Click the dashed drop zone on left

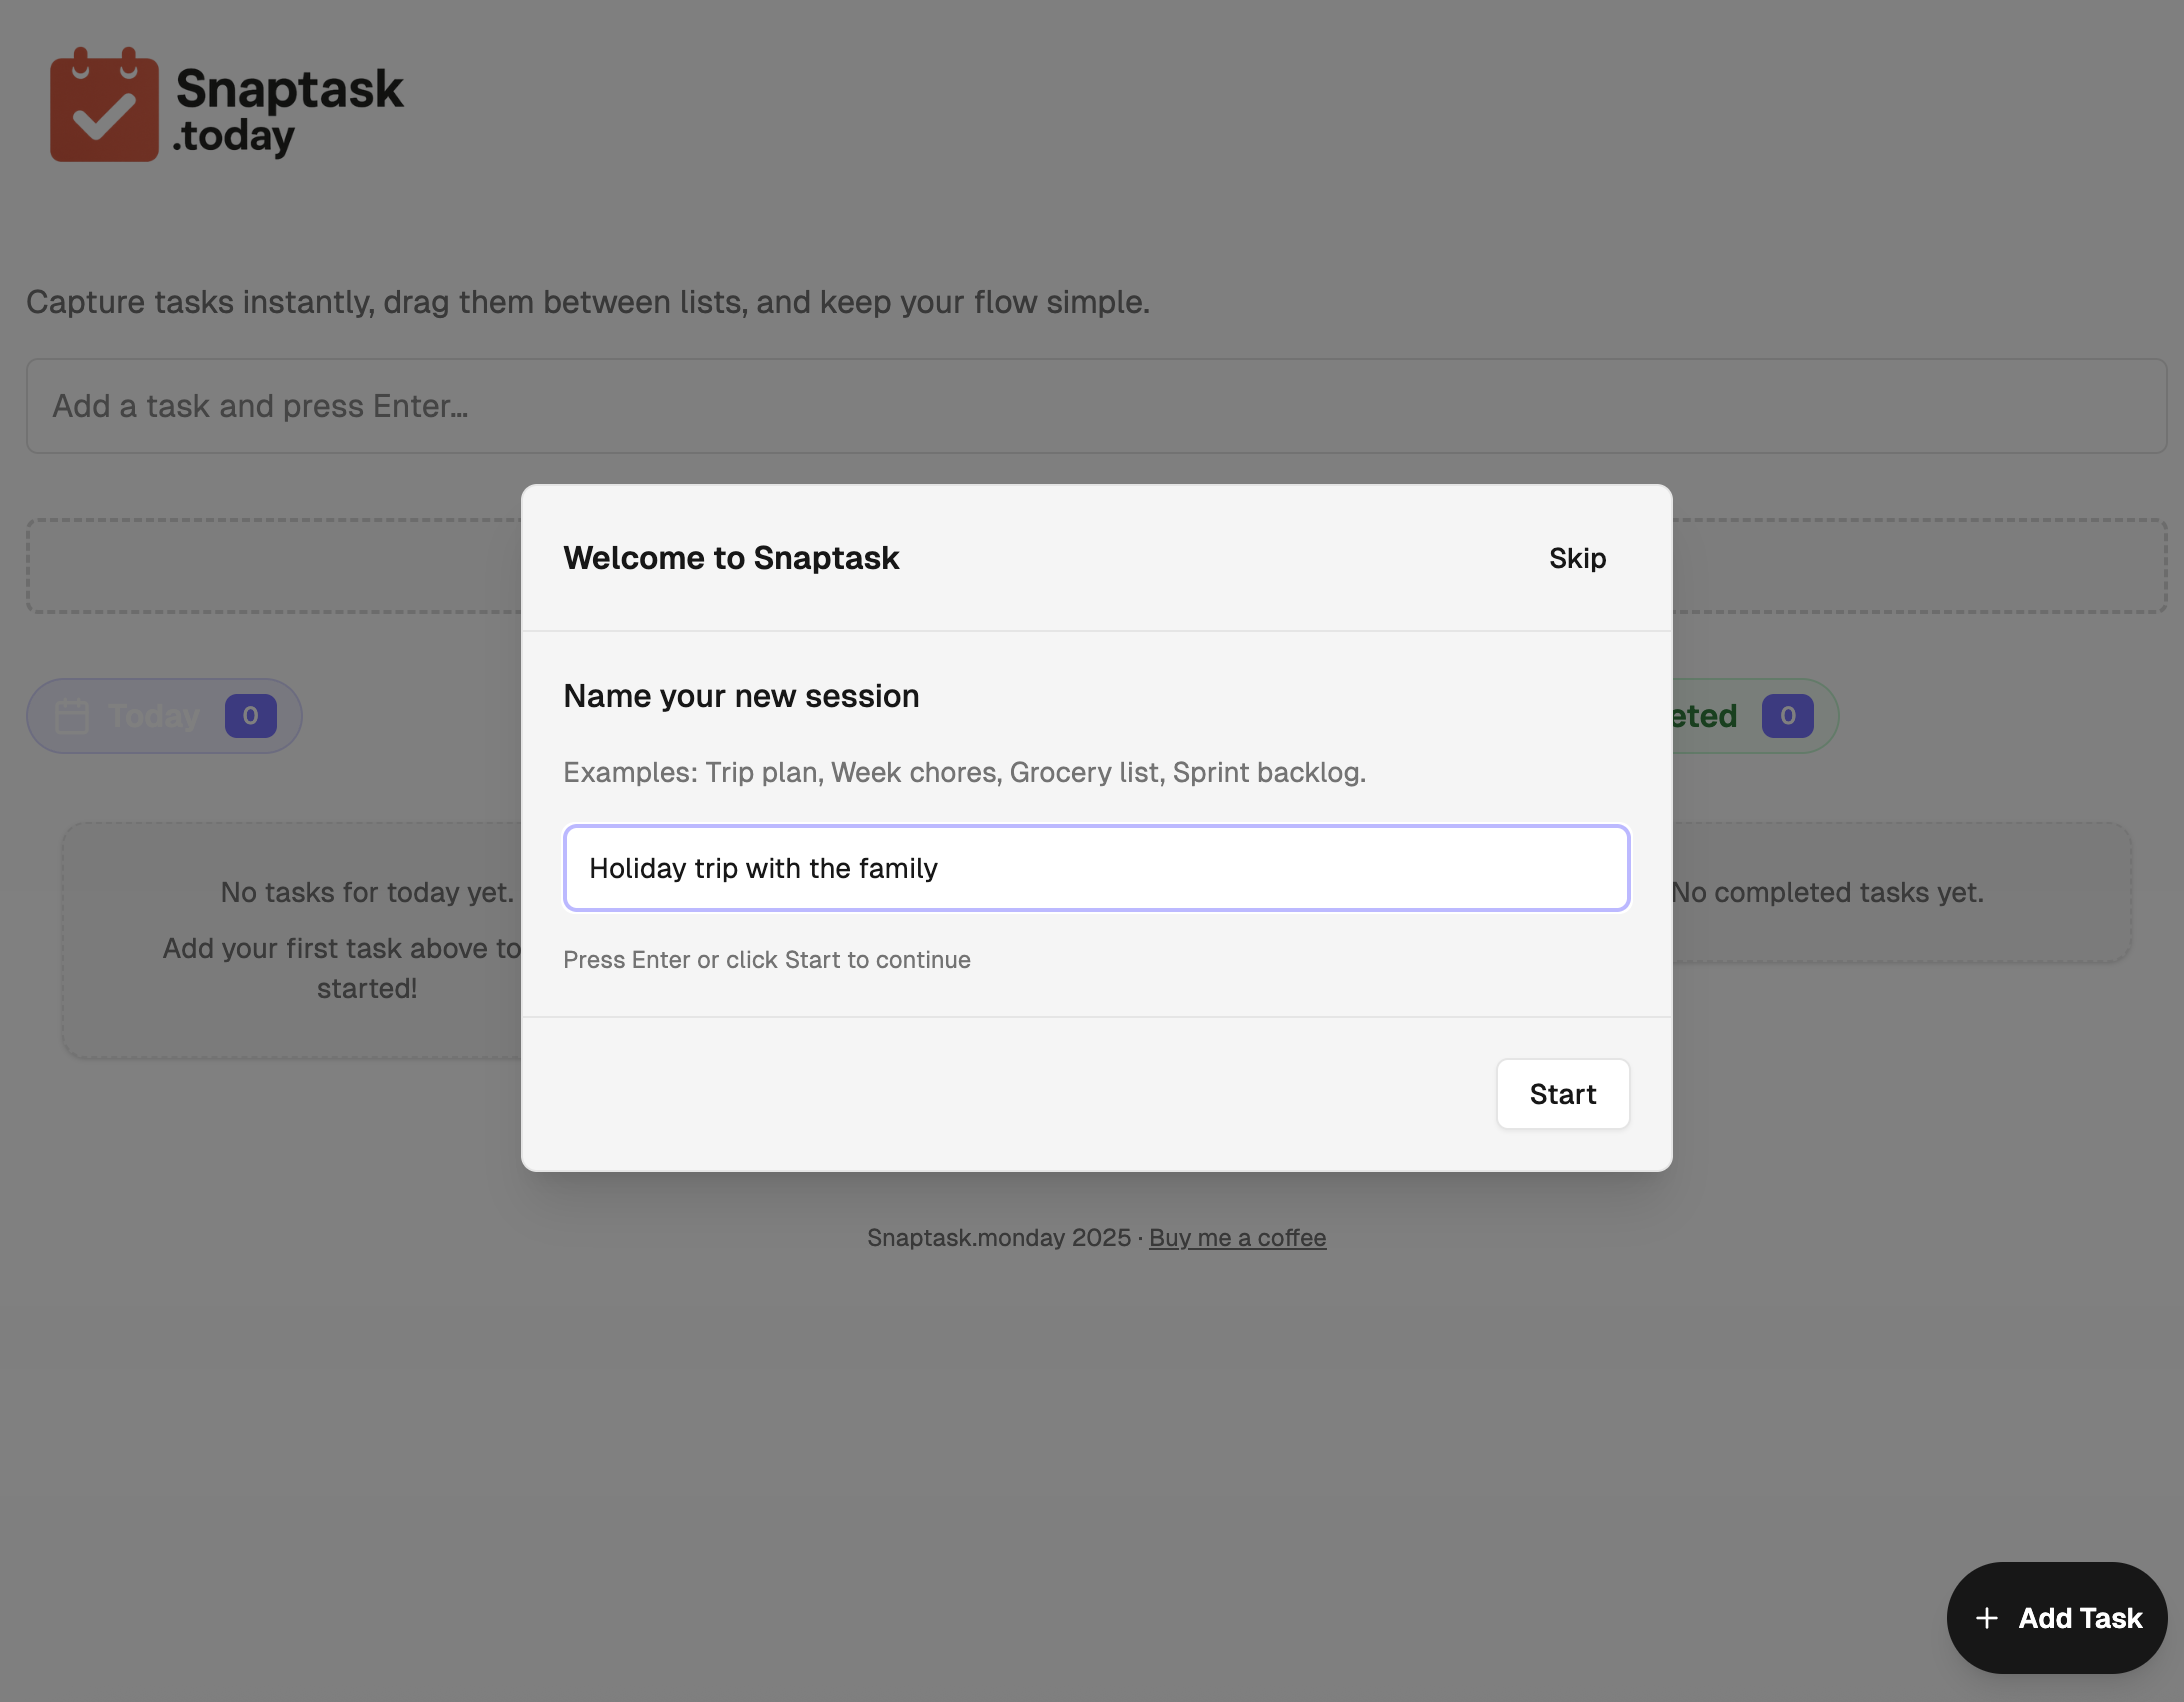(x=272, y=566)
